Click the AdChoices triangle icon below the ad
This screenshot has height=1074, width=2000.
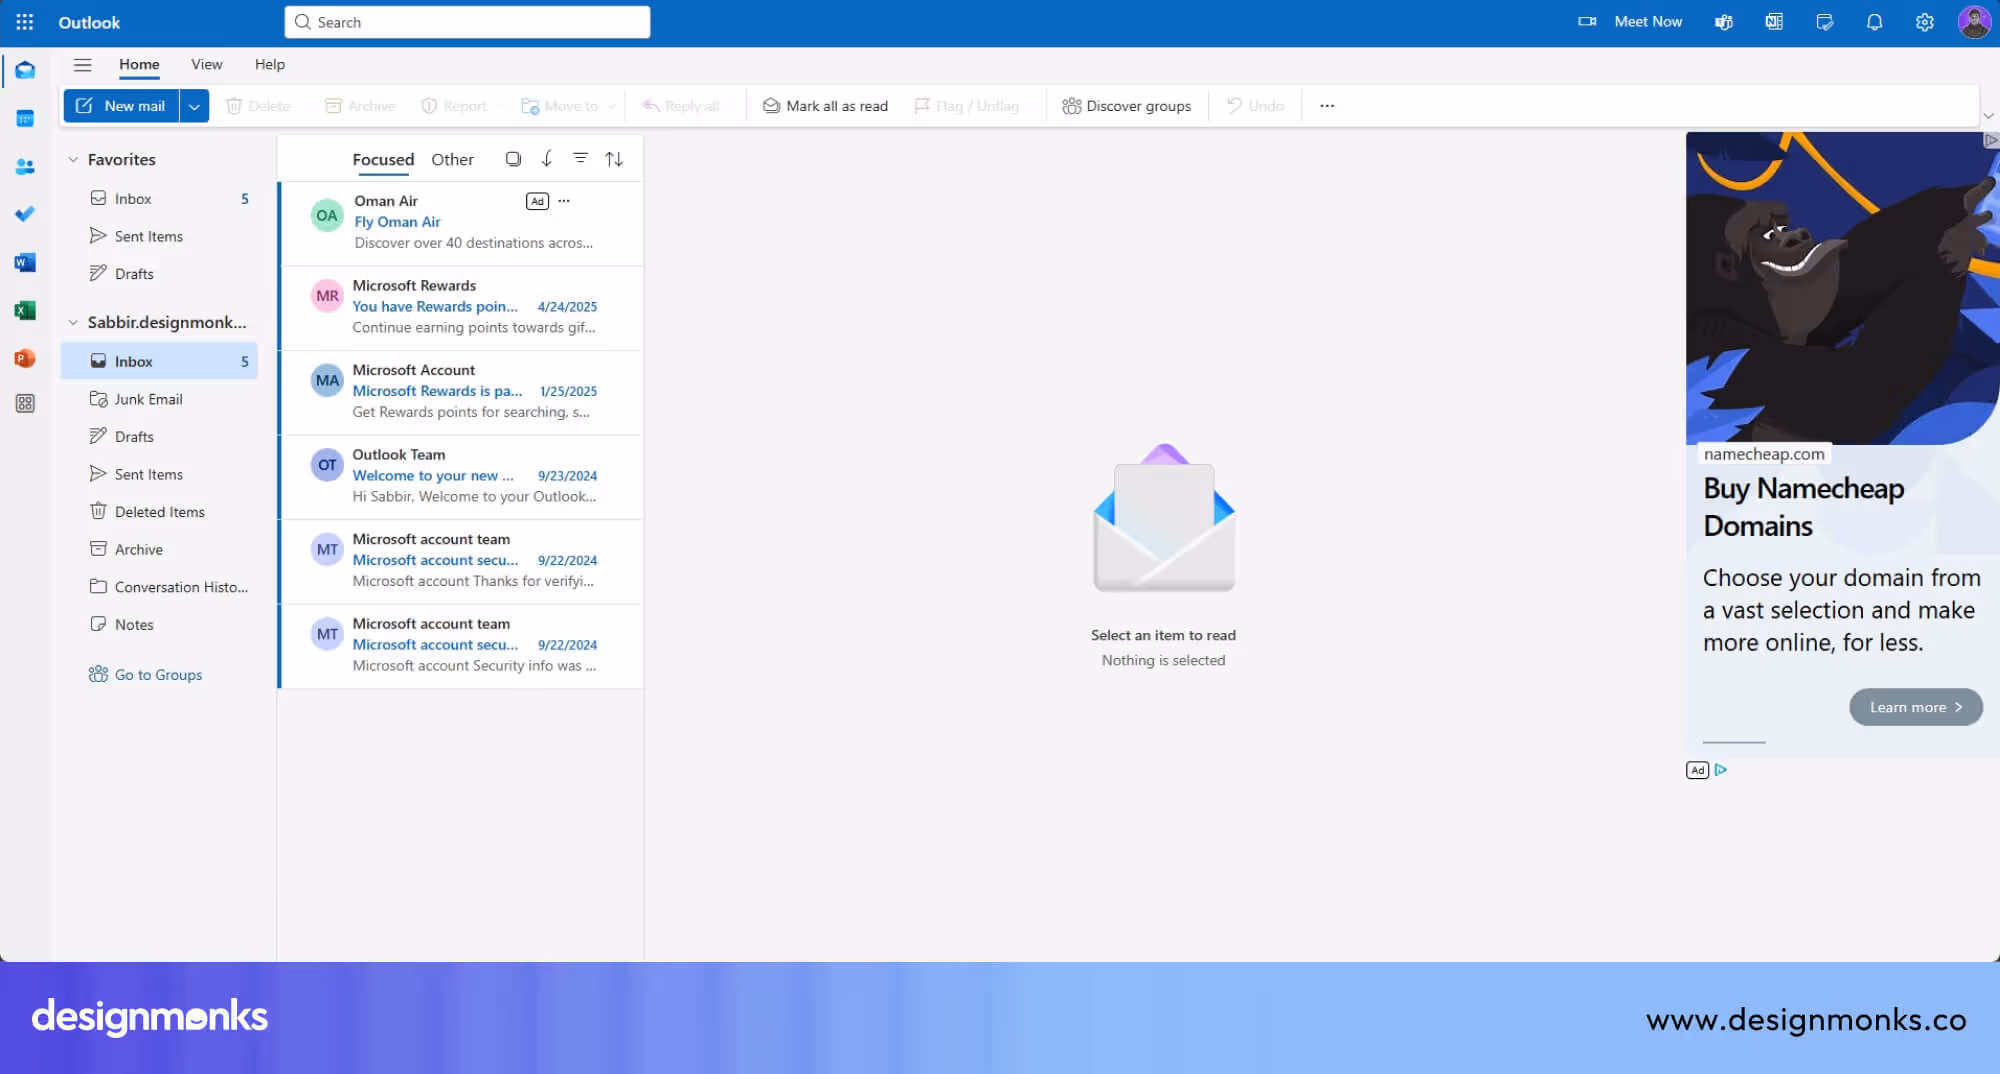pyautogui.click(x=1720, y=770)
